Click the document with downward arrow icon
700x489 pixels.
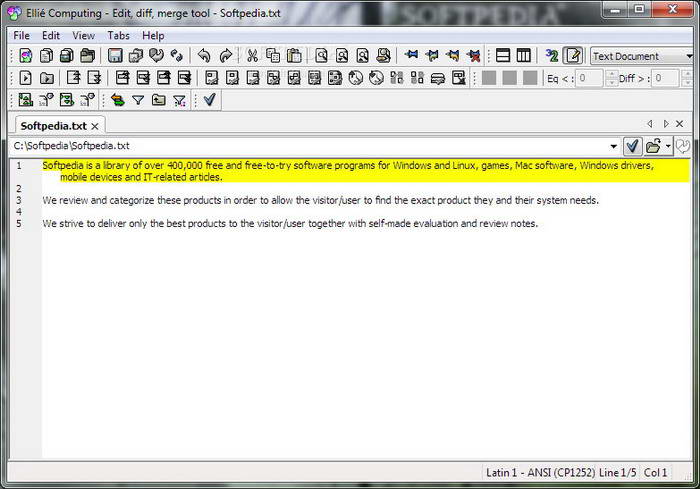point(94,78)
